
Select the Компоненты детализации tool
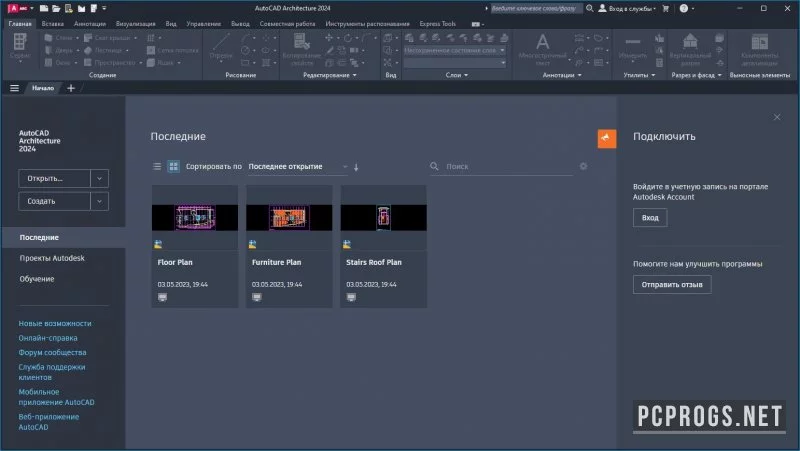point(760,49)
